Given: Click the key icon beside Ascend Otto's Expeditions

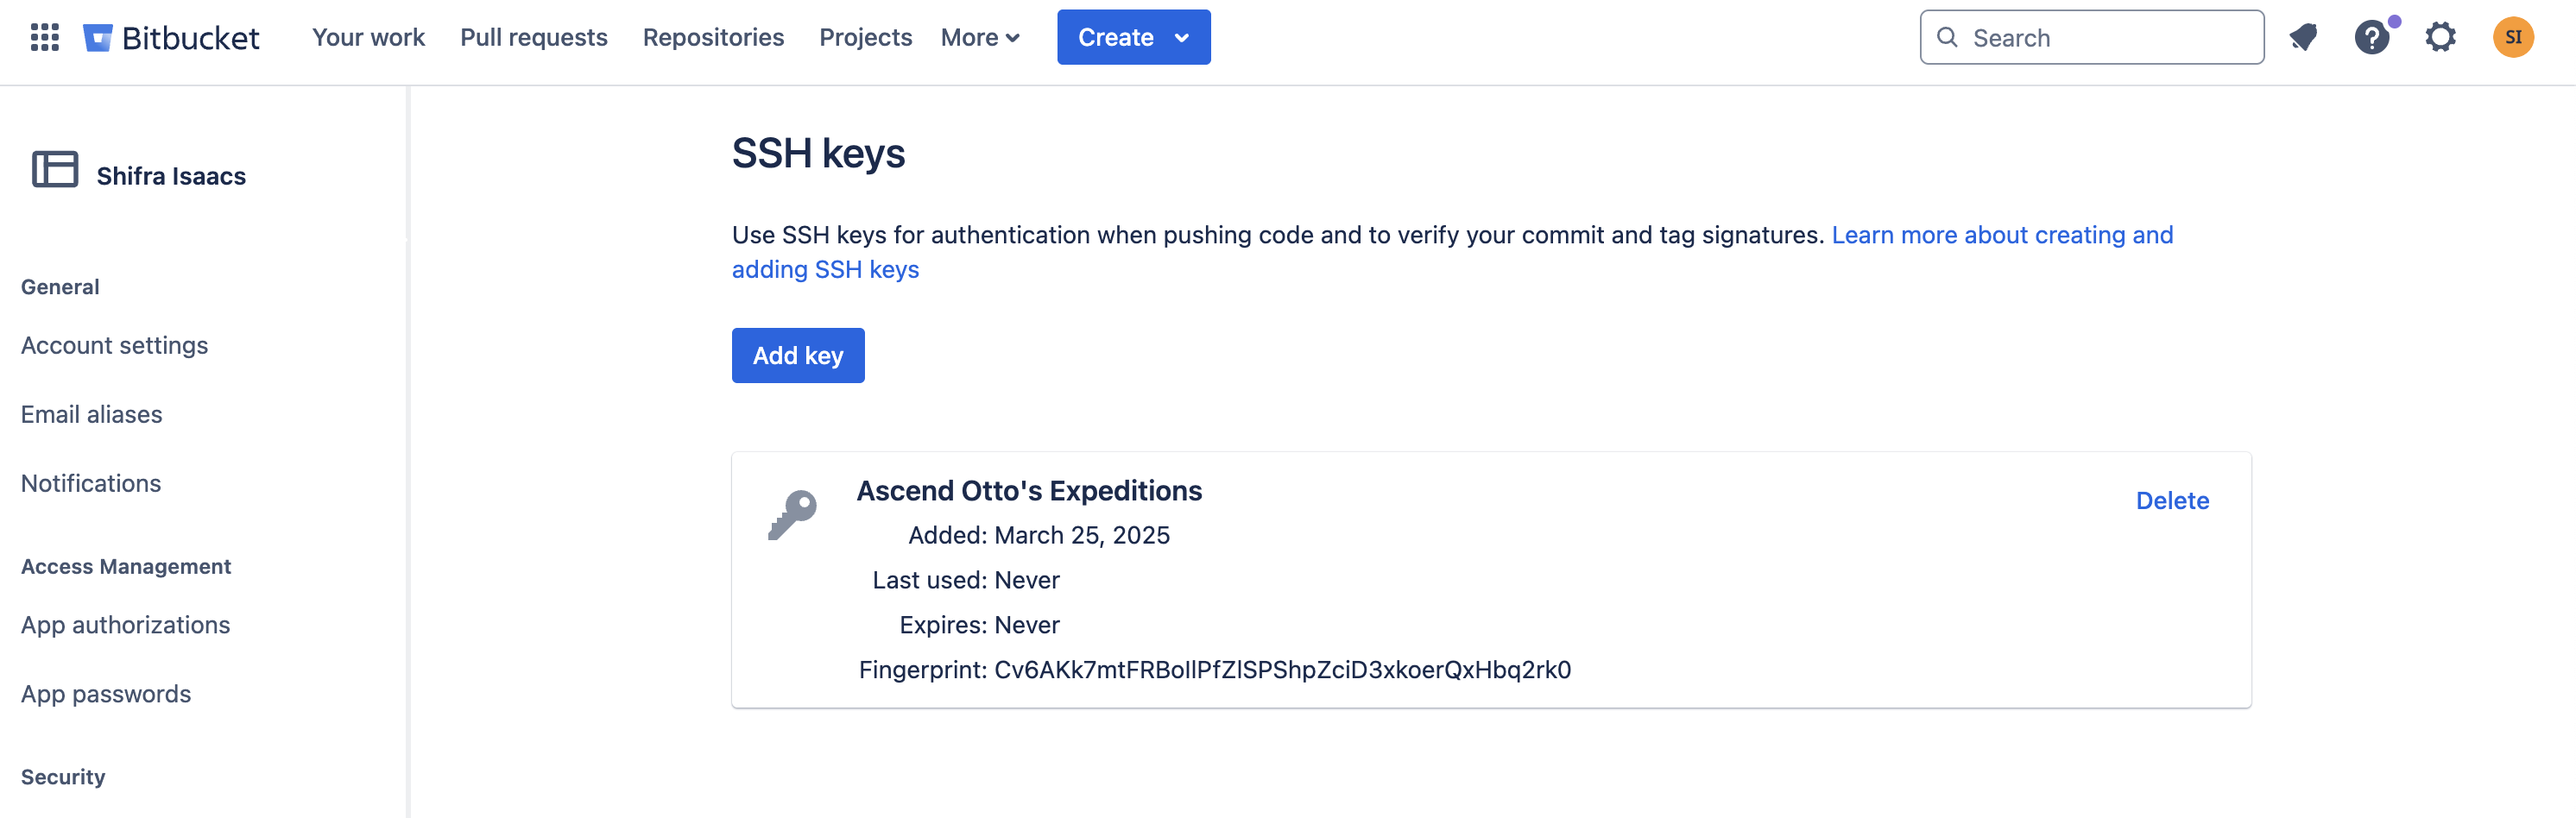Looking at the screenshot, I should [792, 514].
